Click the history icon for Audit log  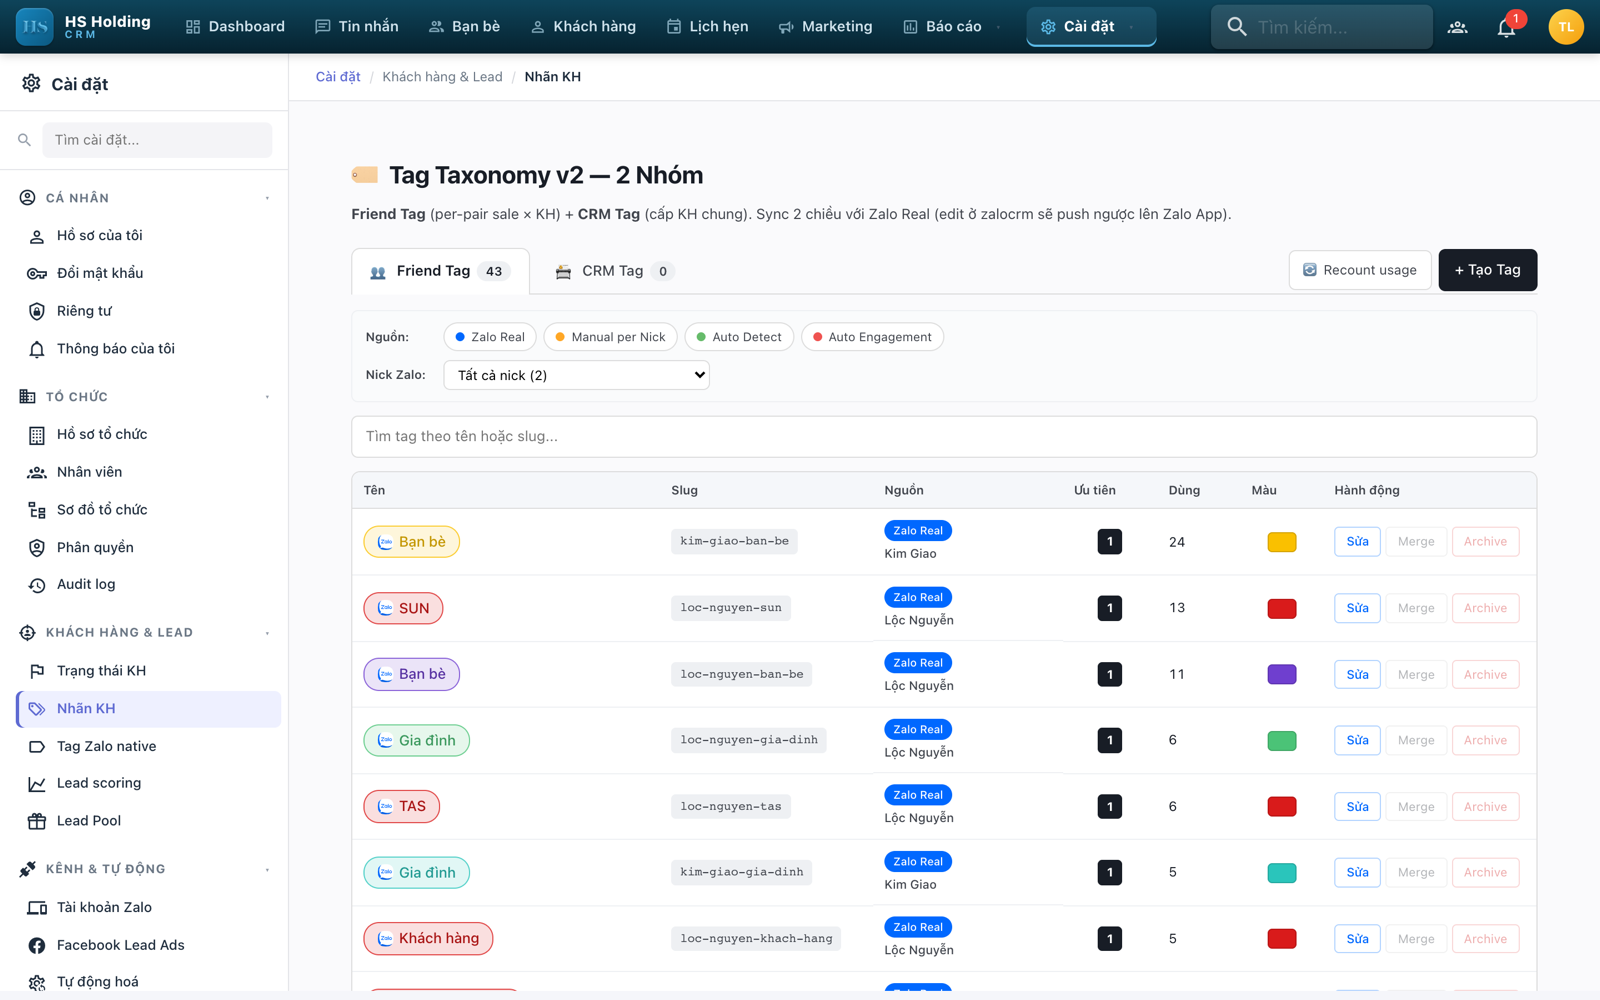[x=37, y=585]
